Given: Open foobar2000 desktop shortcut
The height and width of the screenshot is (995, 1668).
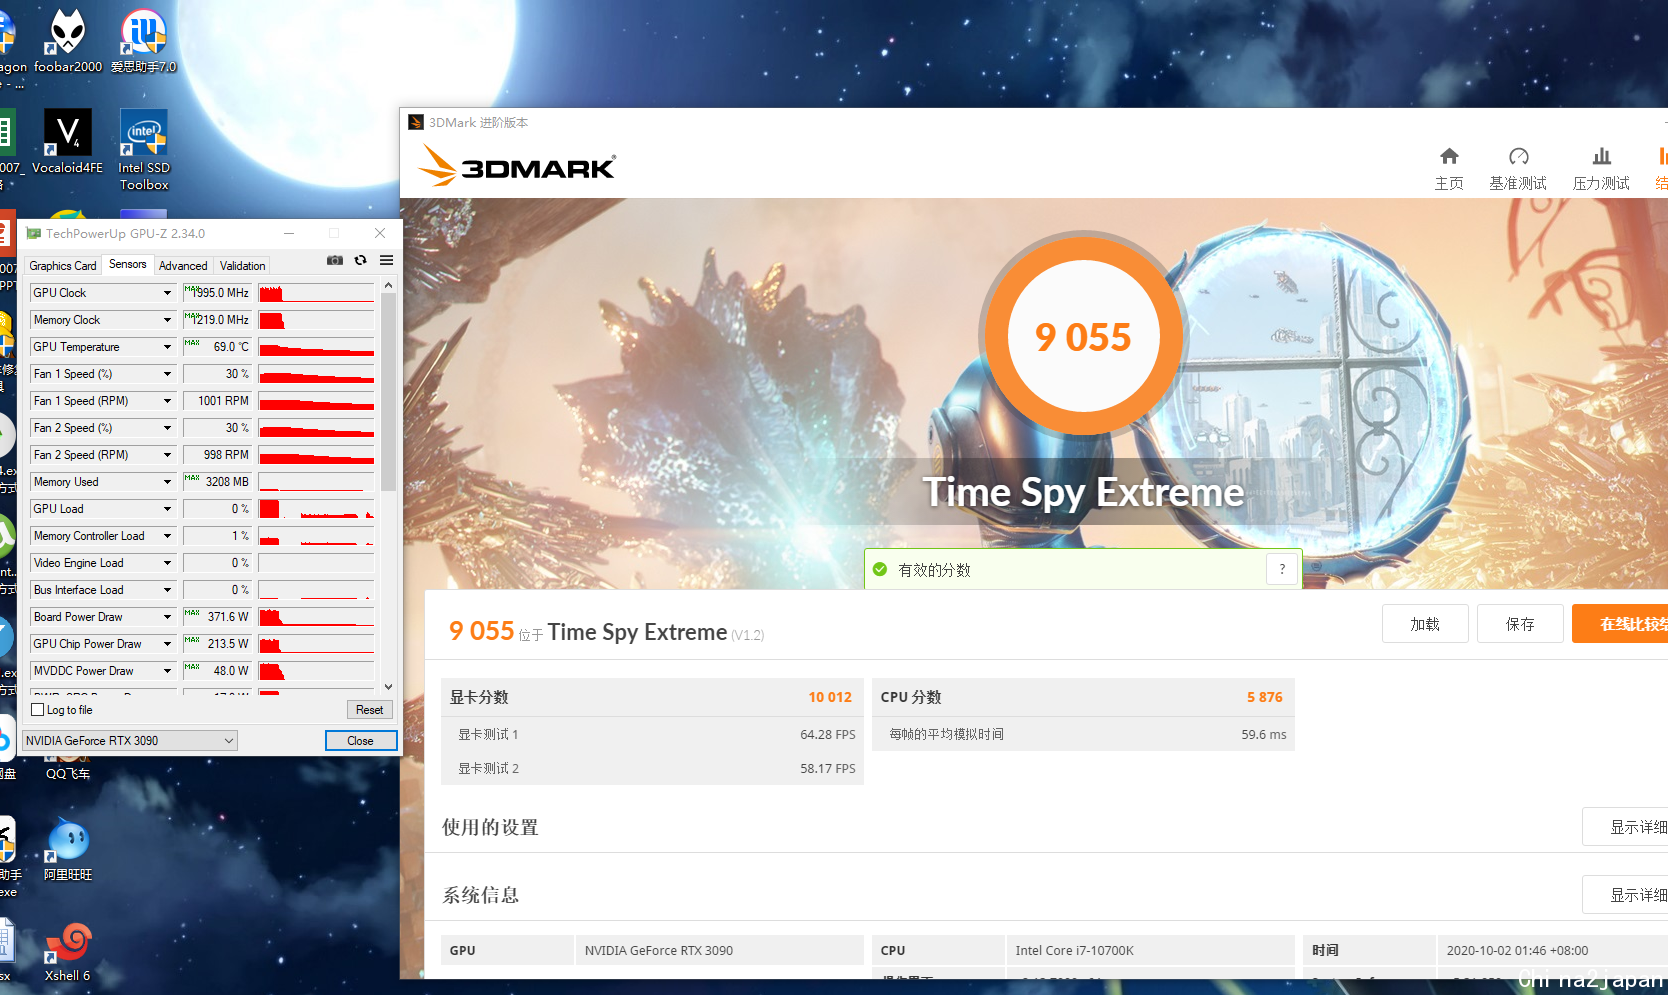Looking at the screenshot, I should pyautogui.click(x=68, y=40).
